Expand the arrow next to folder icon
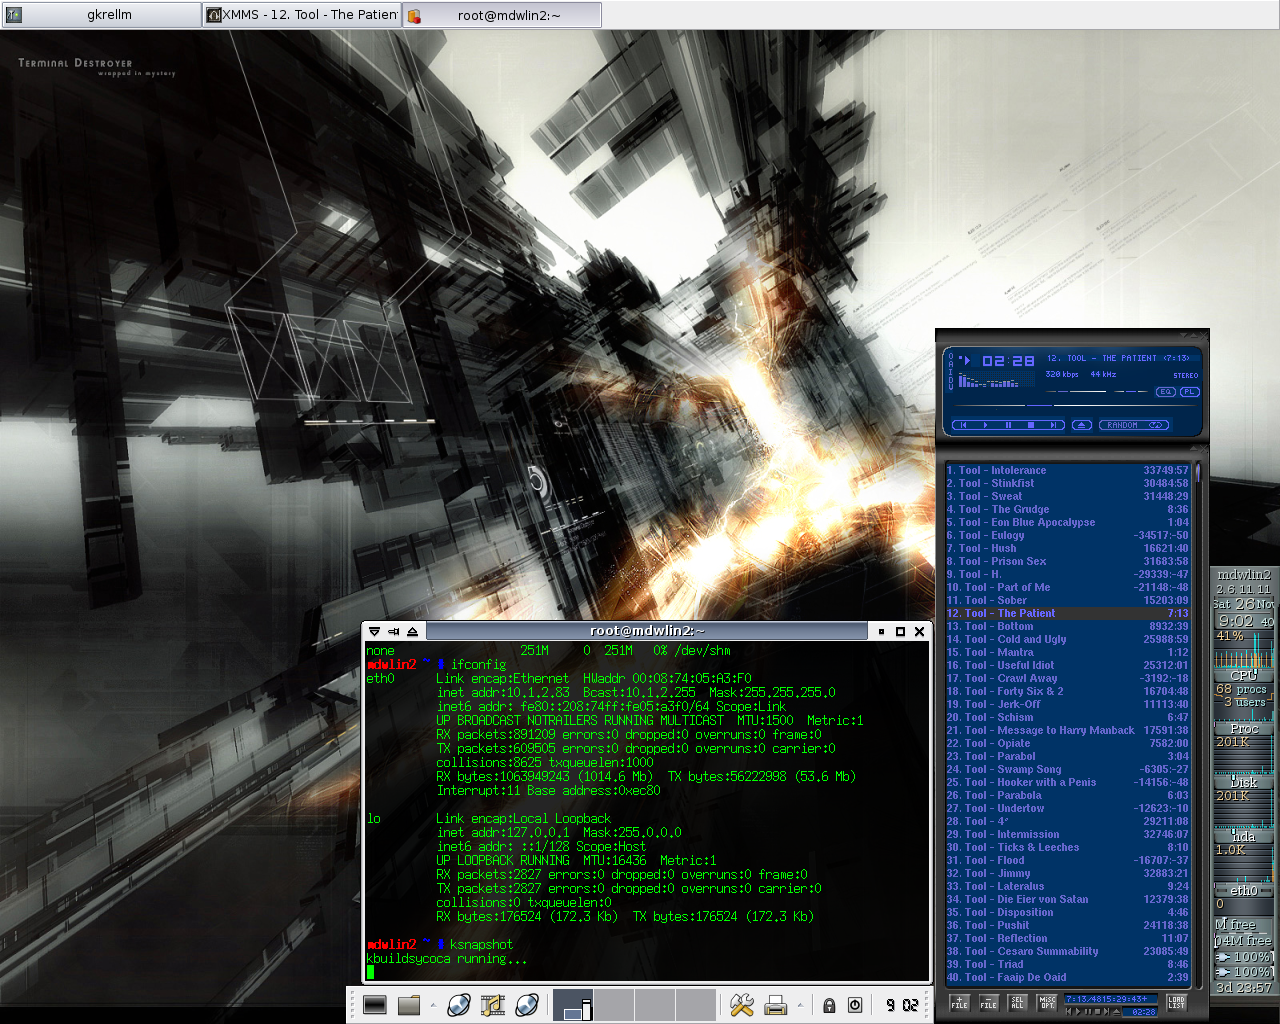The width and height of the screenshot is (1280, 1024). coord(433,1005)
